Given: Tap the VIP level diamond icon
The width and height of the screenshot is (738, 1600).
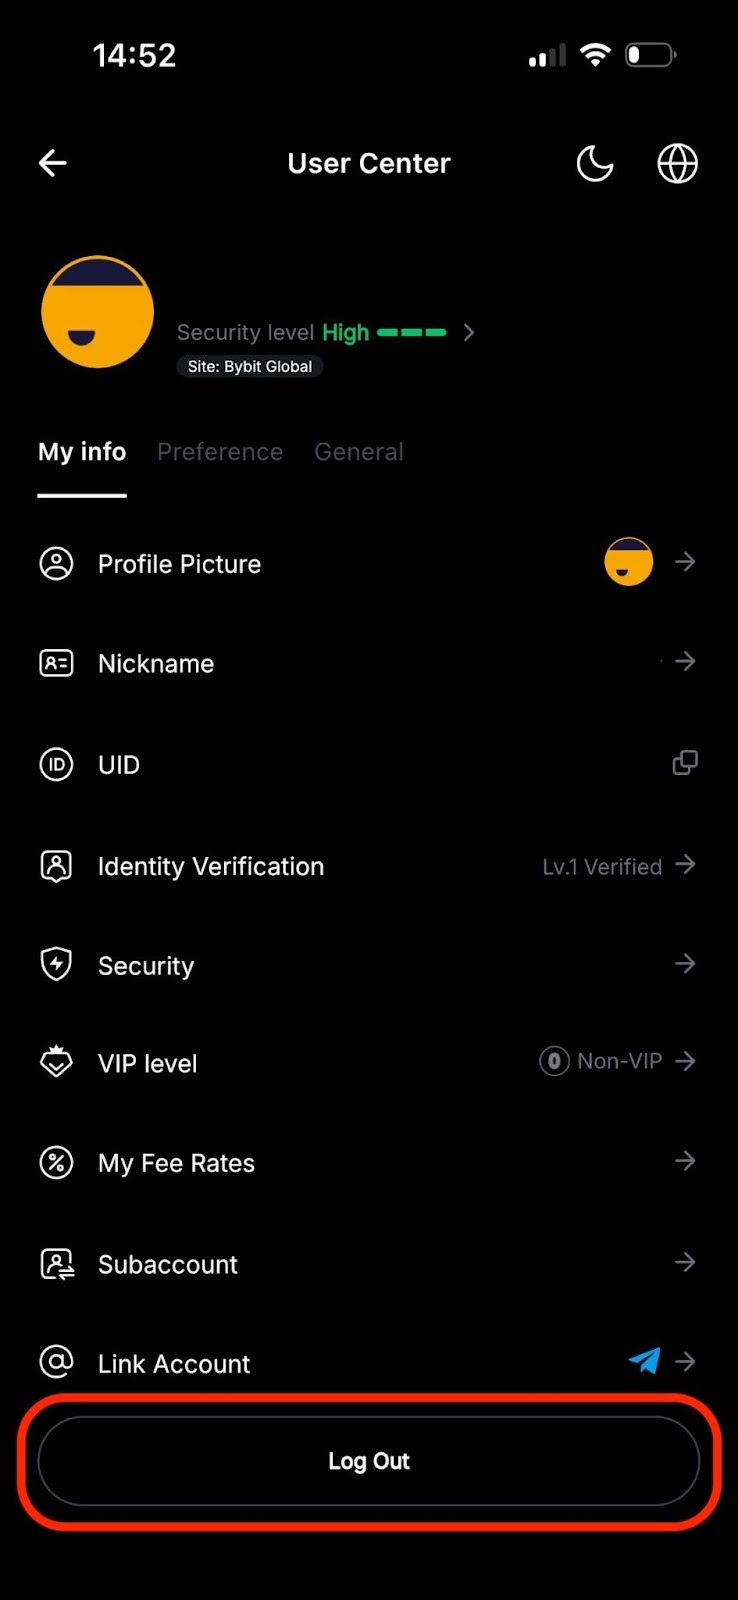Looking at the screenshot, I should [x=56, y=1062].
